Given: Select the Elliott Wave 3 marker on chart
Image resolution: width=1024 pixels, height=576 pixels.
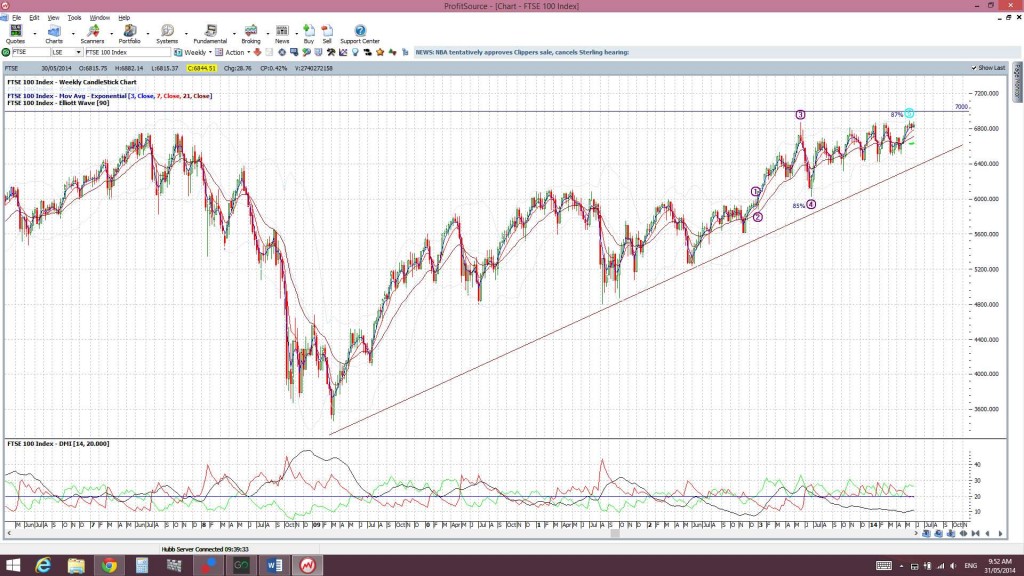Looking at the screenshot, I should (x=800, y=115).
